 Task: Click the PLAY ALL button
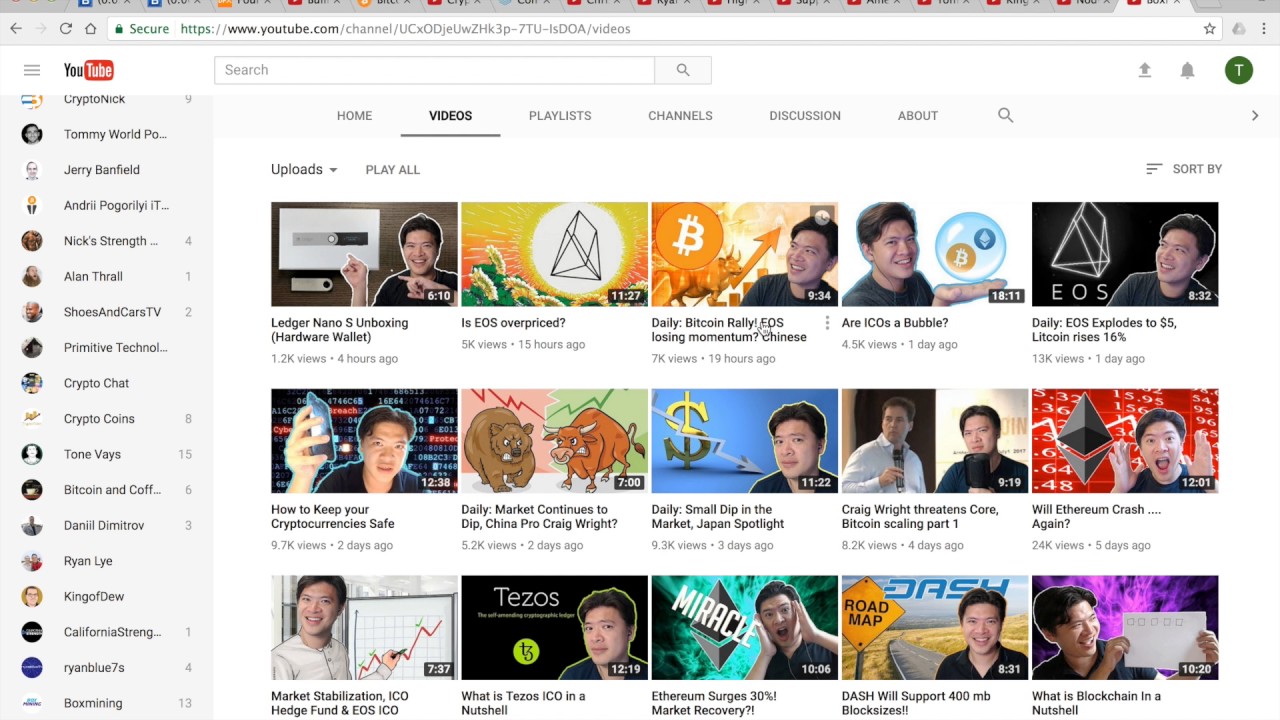pos(393,170)
